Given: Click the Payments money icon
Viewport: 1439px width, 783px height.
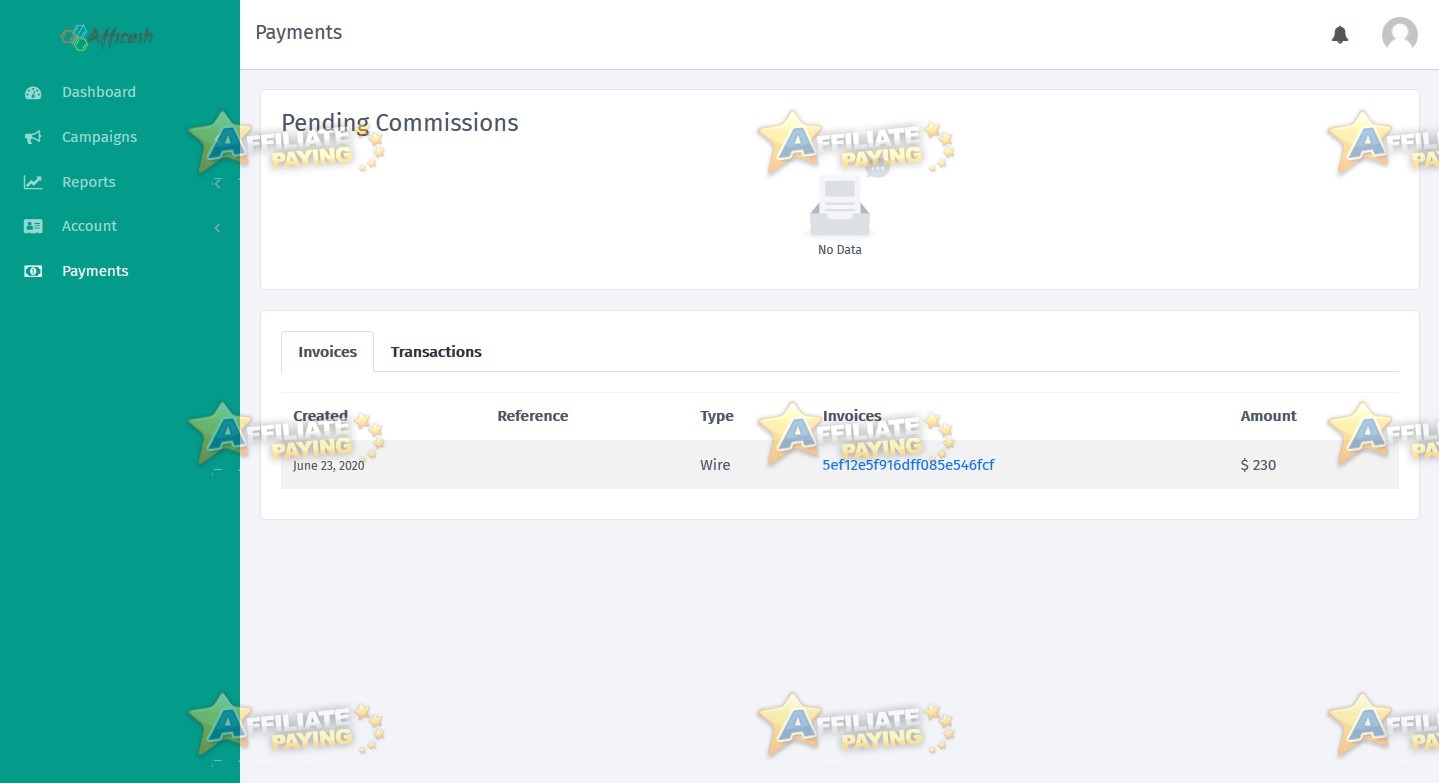Looking at the screenshot, I should tap(33, 271).
